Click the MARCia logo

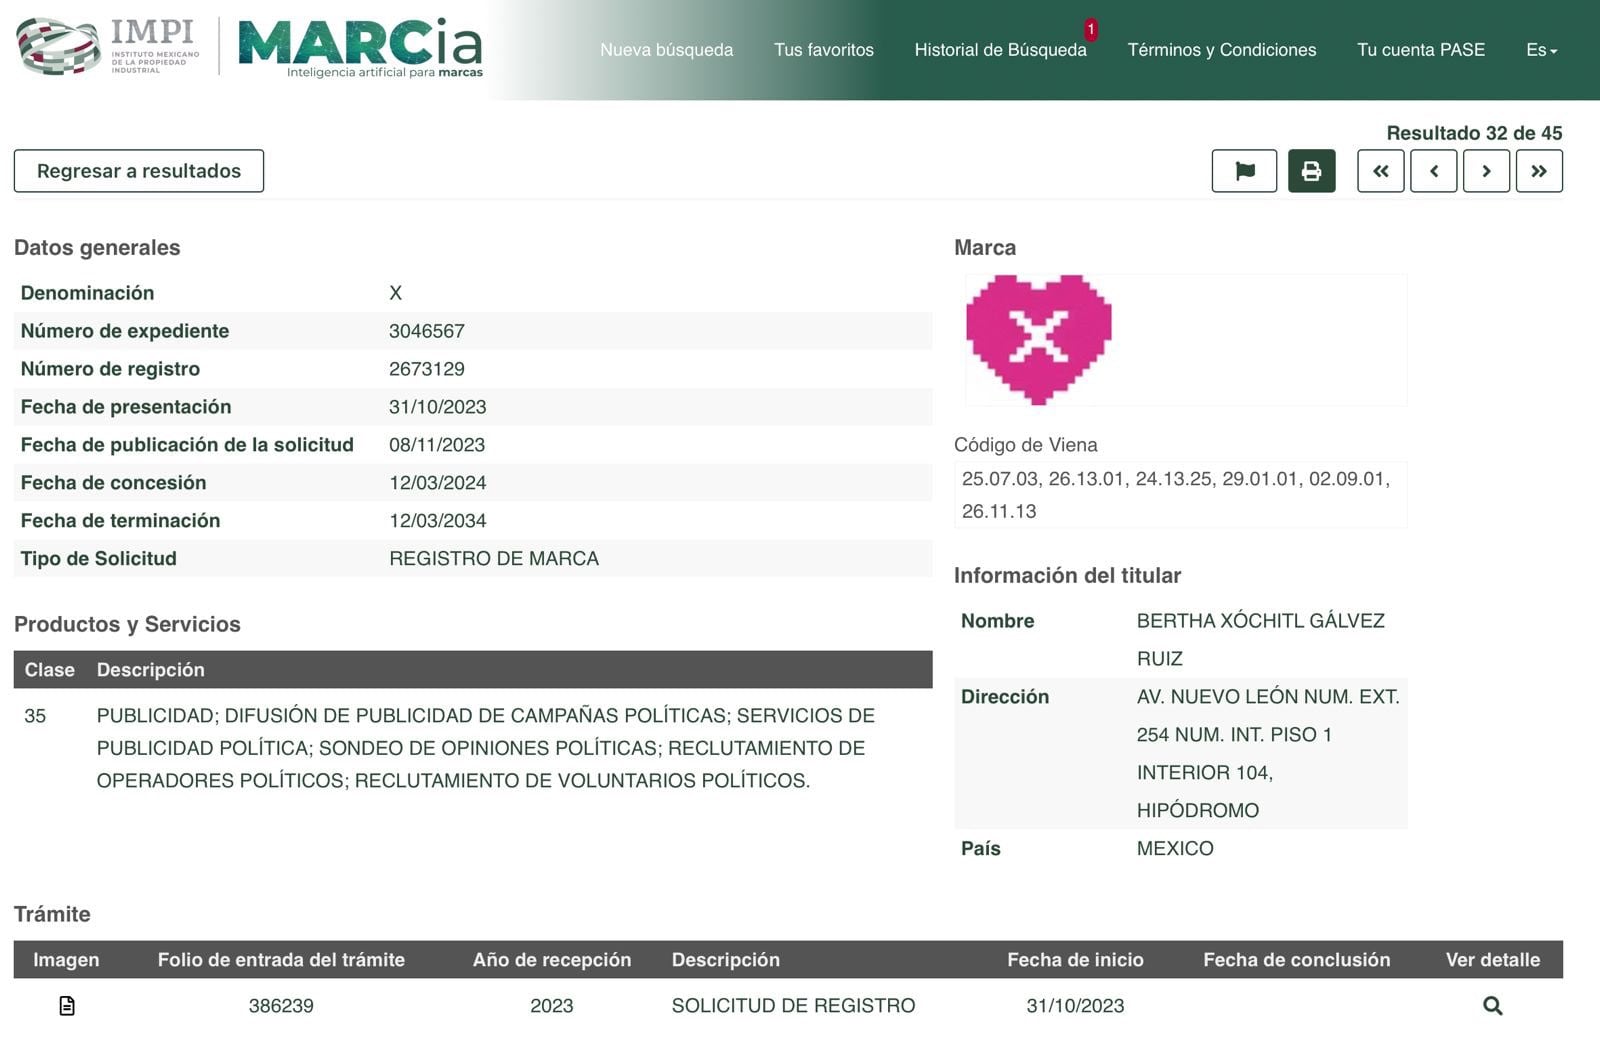360,47
